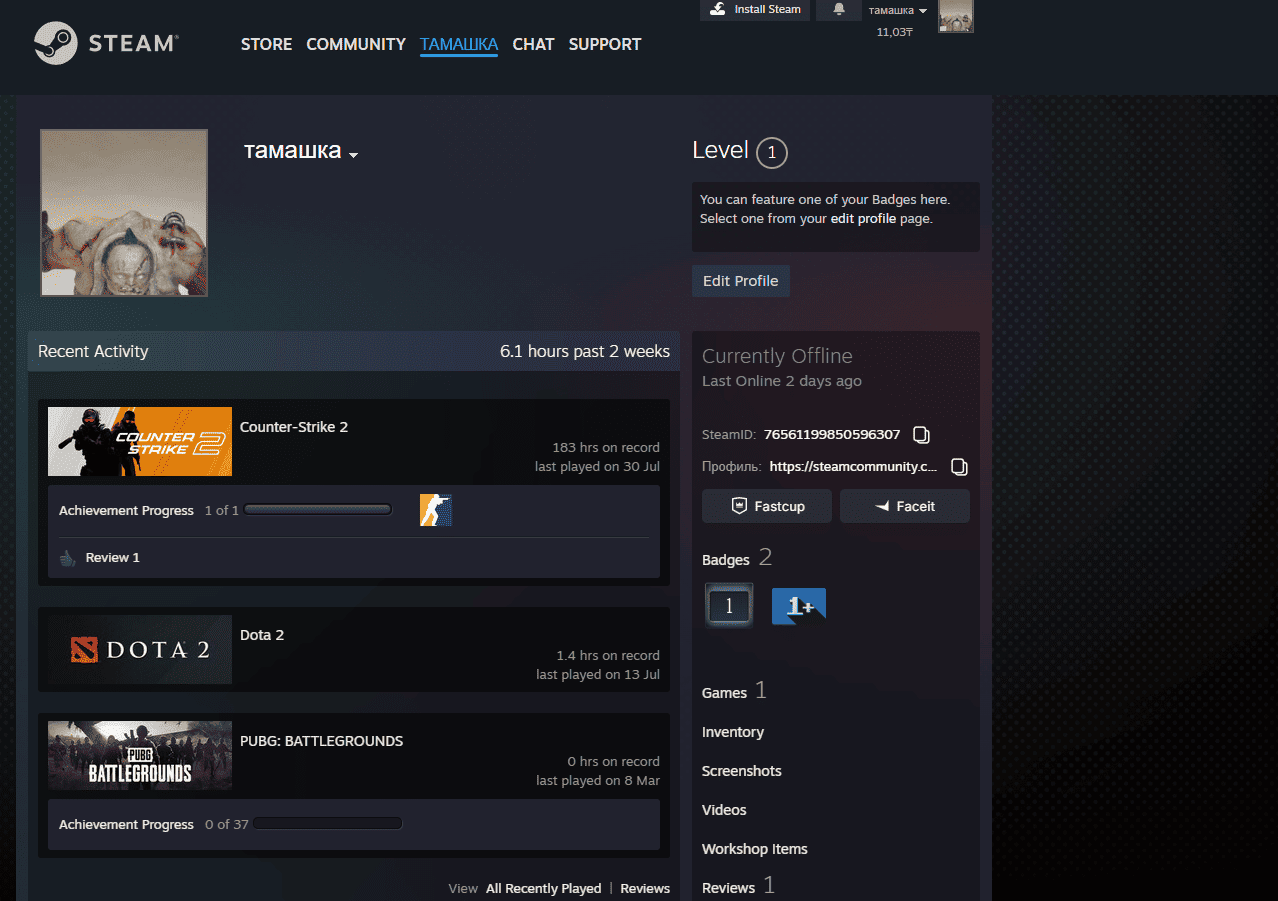This screenshot has width=1278, height=901.
Task: Open the COMMUNITY menu
Action: pyautogui.click(x=356, y=44)
